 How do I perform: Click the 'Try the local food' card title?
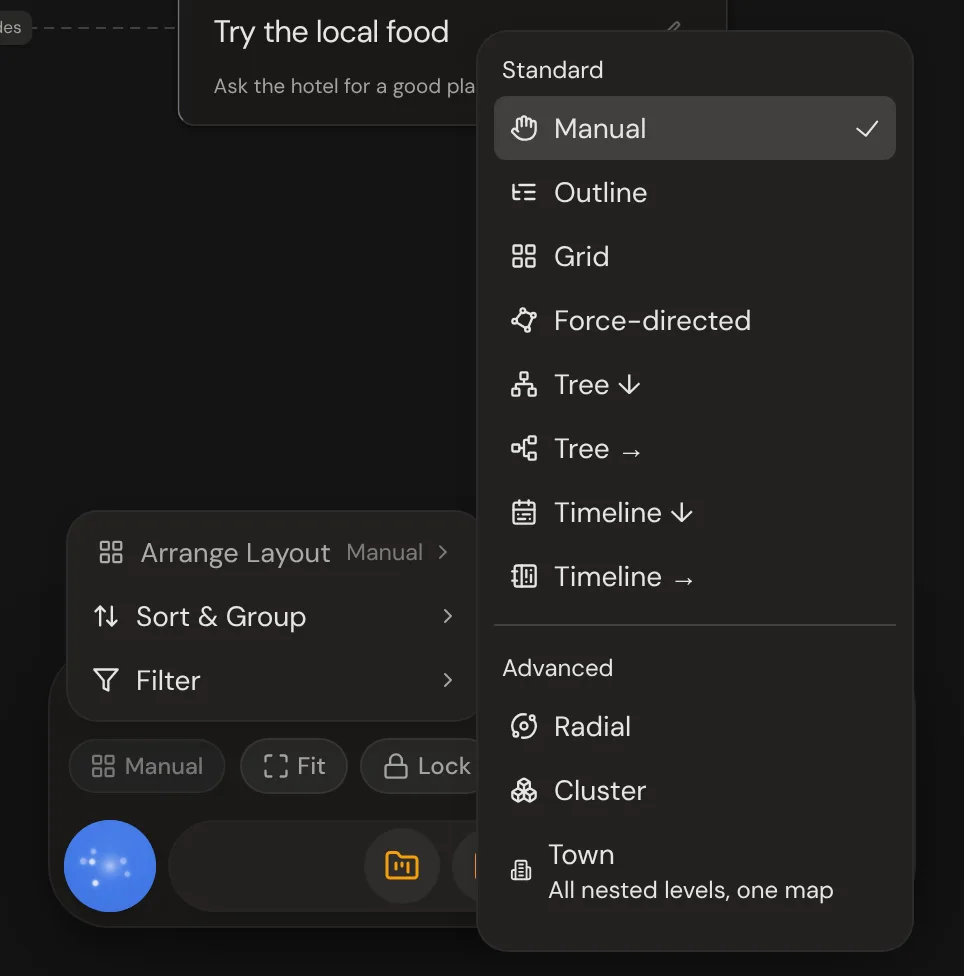(x=331, y=32)
